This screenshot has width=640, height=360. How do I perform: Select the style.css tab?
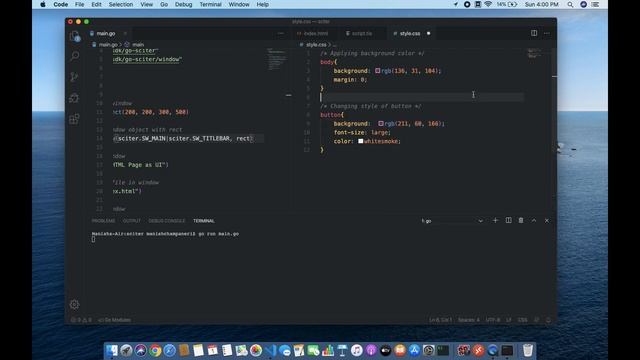click(x=410, y=33)
